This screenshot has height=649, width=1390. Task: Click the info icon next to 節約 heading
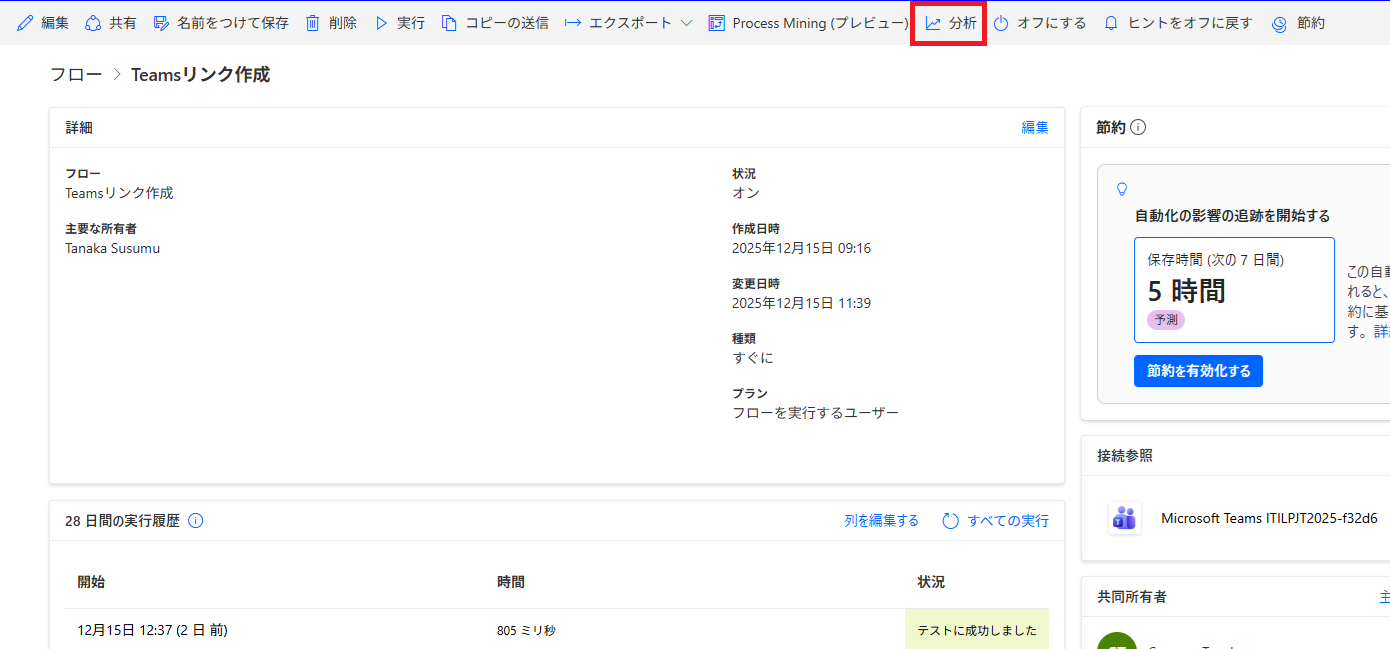click(x=1138, y=127)
